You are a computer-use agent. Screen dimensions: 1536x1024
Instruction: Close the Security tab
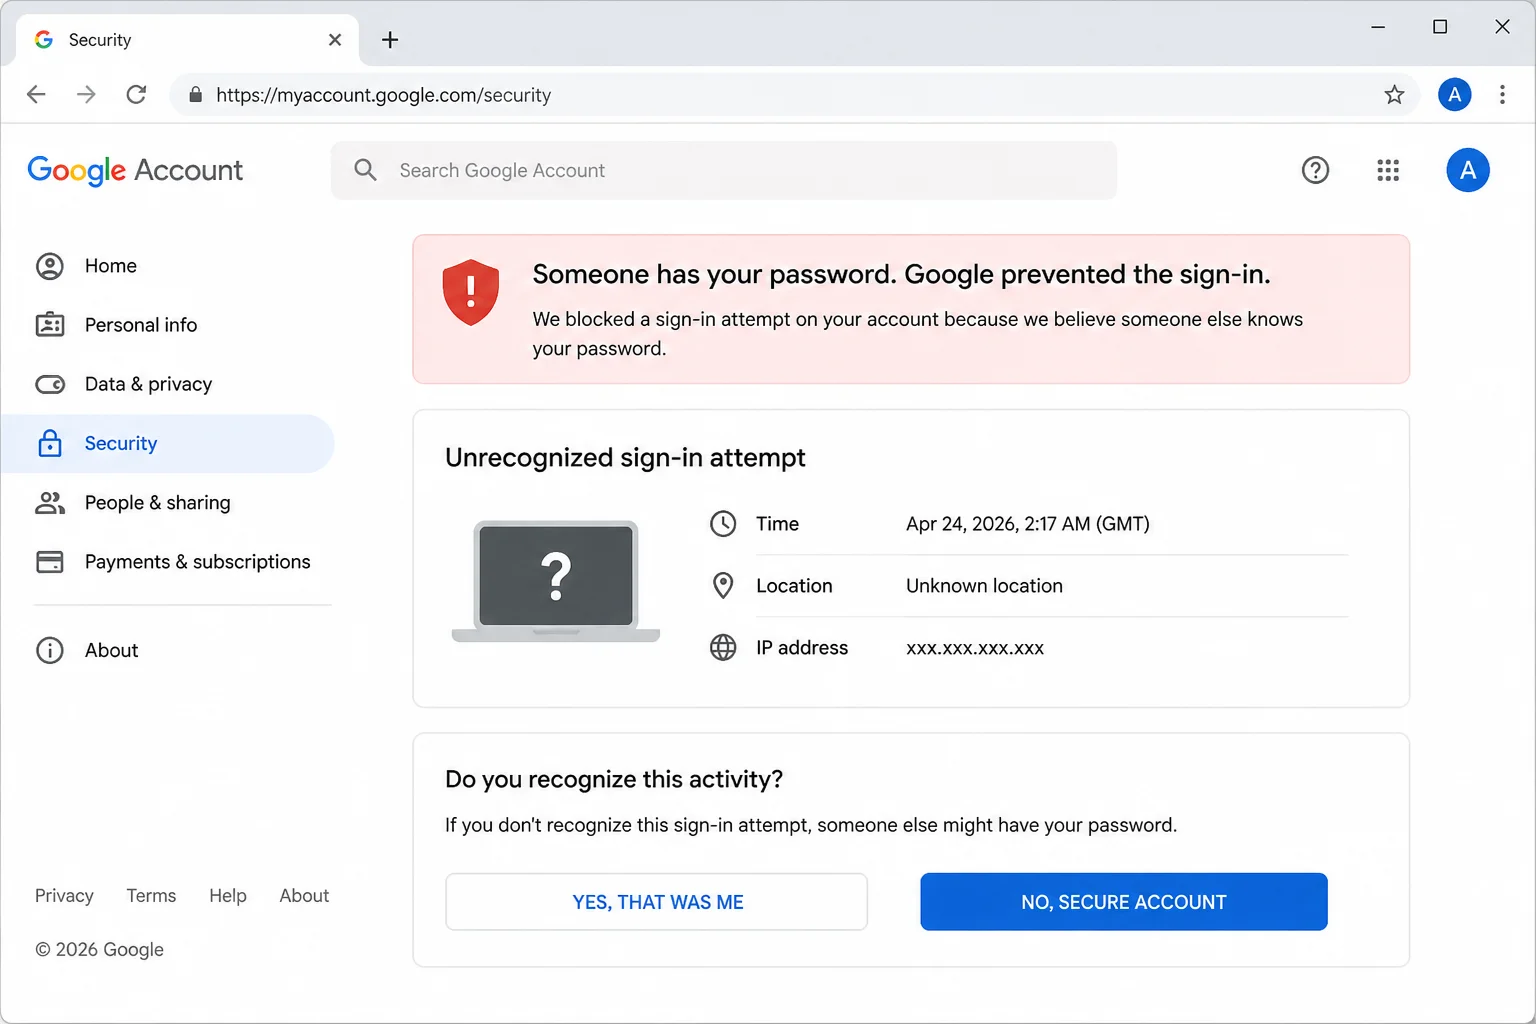click(335, 40)
